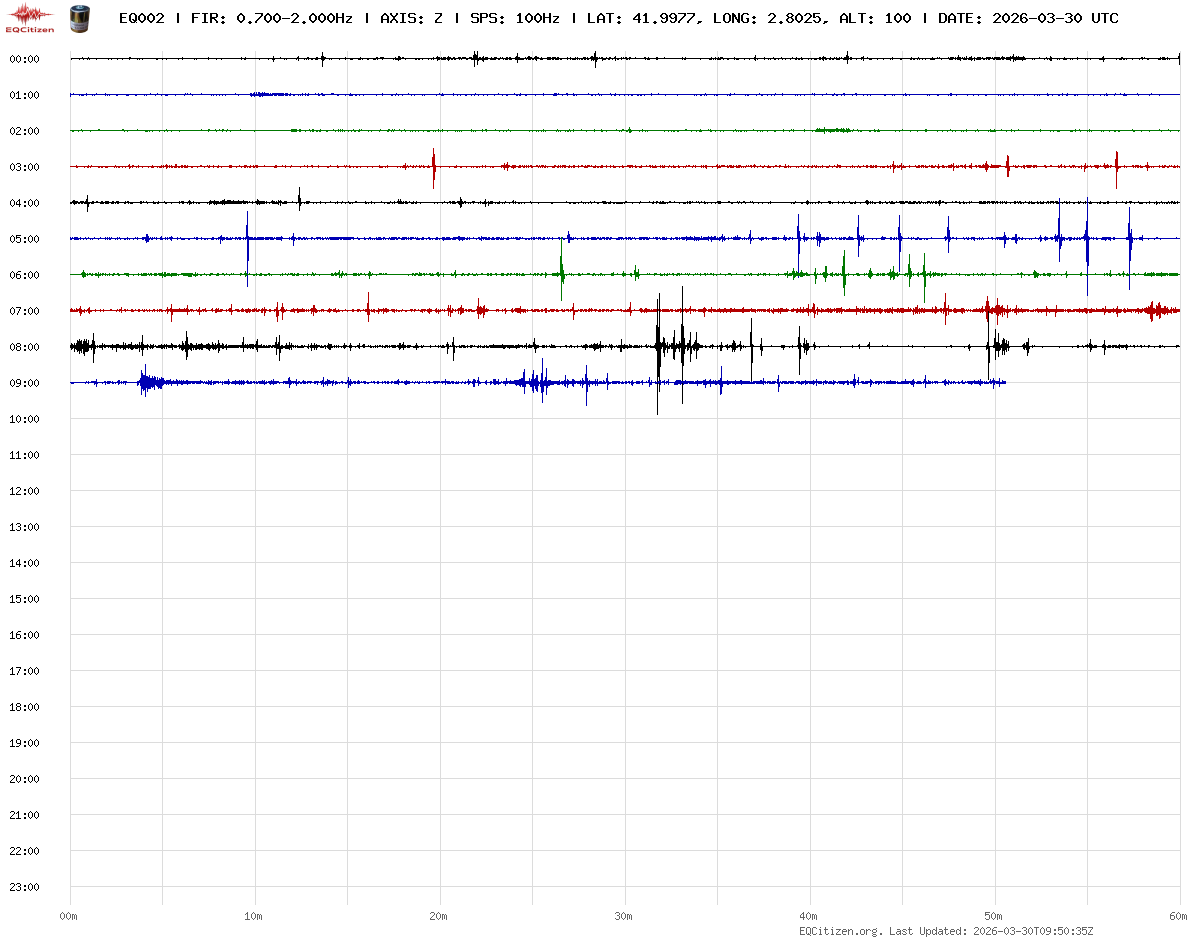
Task: Click the end of the blue 09:00 trace
Action: click(1004, 382)
